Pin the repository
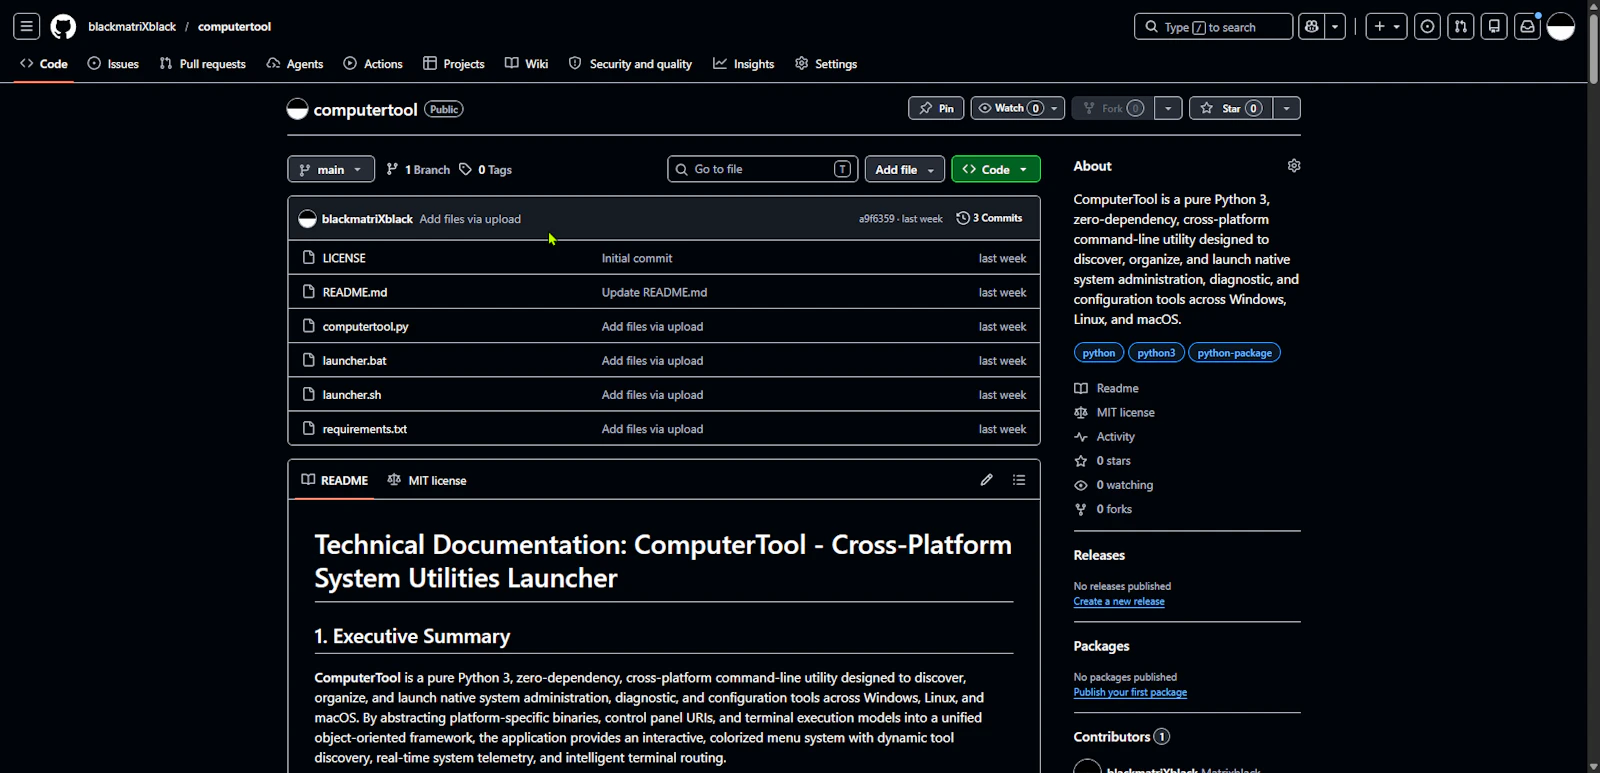Screen dimensions: 1600x773 point(936,108)
